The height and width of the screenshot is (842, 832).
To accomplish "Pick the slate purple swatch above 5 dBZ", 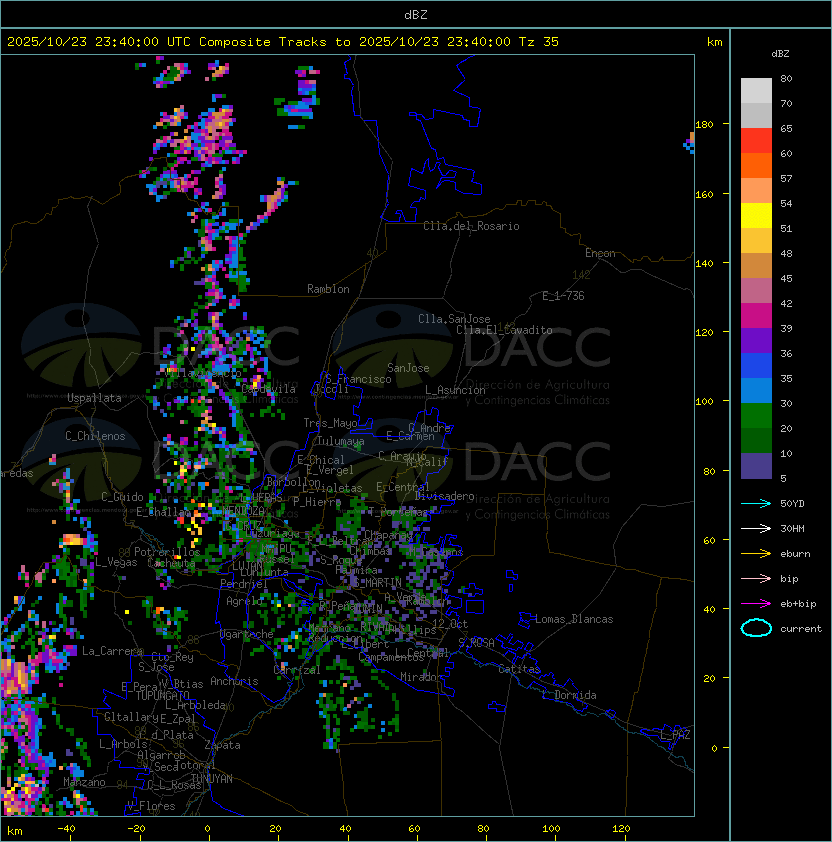I will tap(756, 466).
